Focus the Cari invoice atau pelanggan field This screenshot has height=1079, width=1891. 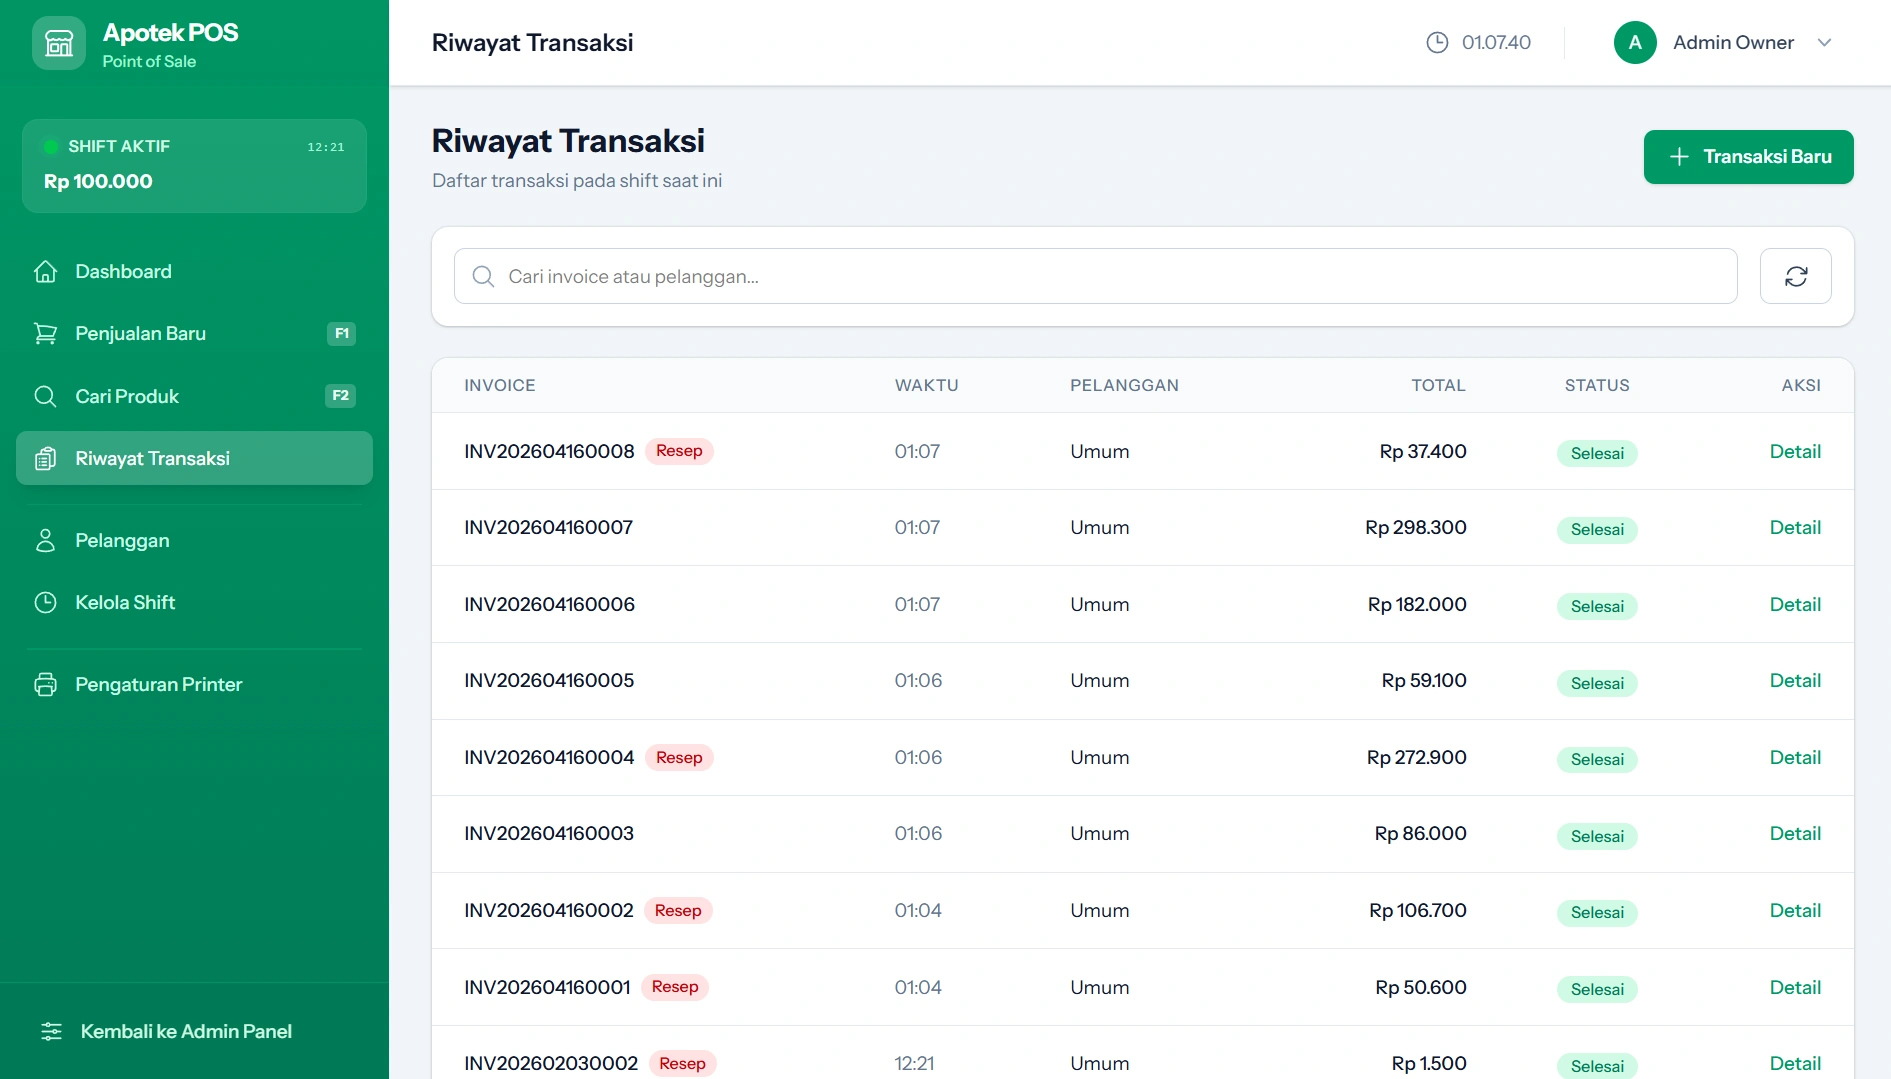coord(1095,276)
